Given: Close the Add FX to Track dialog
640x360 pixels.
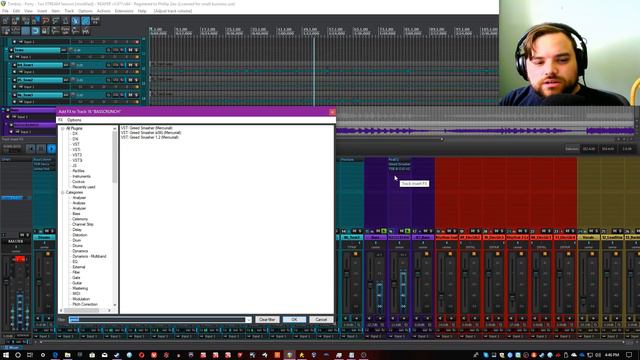Looking at the screenshot, I should [332, 111].
